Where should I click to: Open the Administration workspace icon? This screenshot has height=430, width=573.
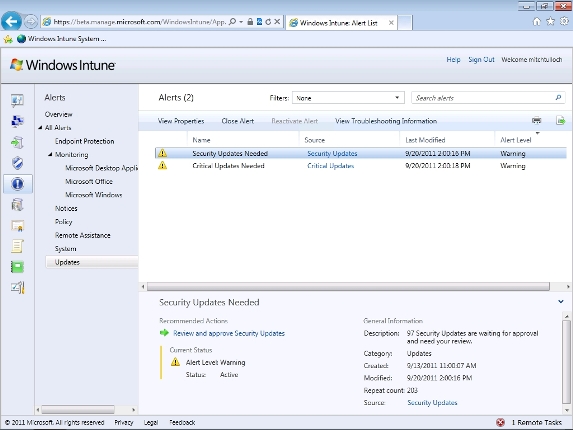pyautogui.click(x=17, y=288)
